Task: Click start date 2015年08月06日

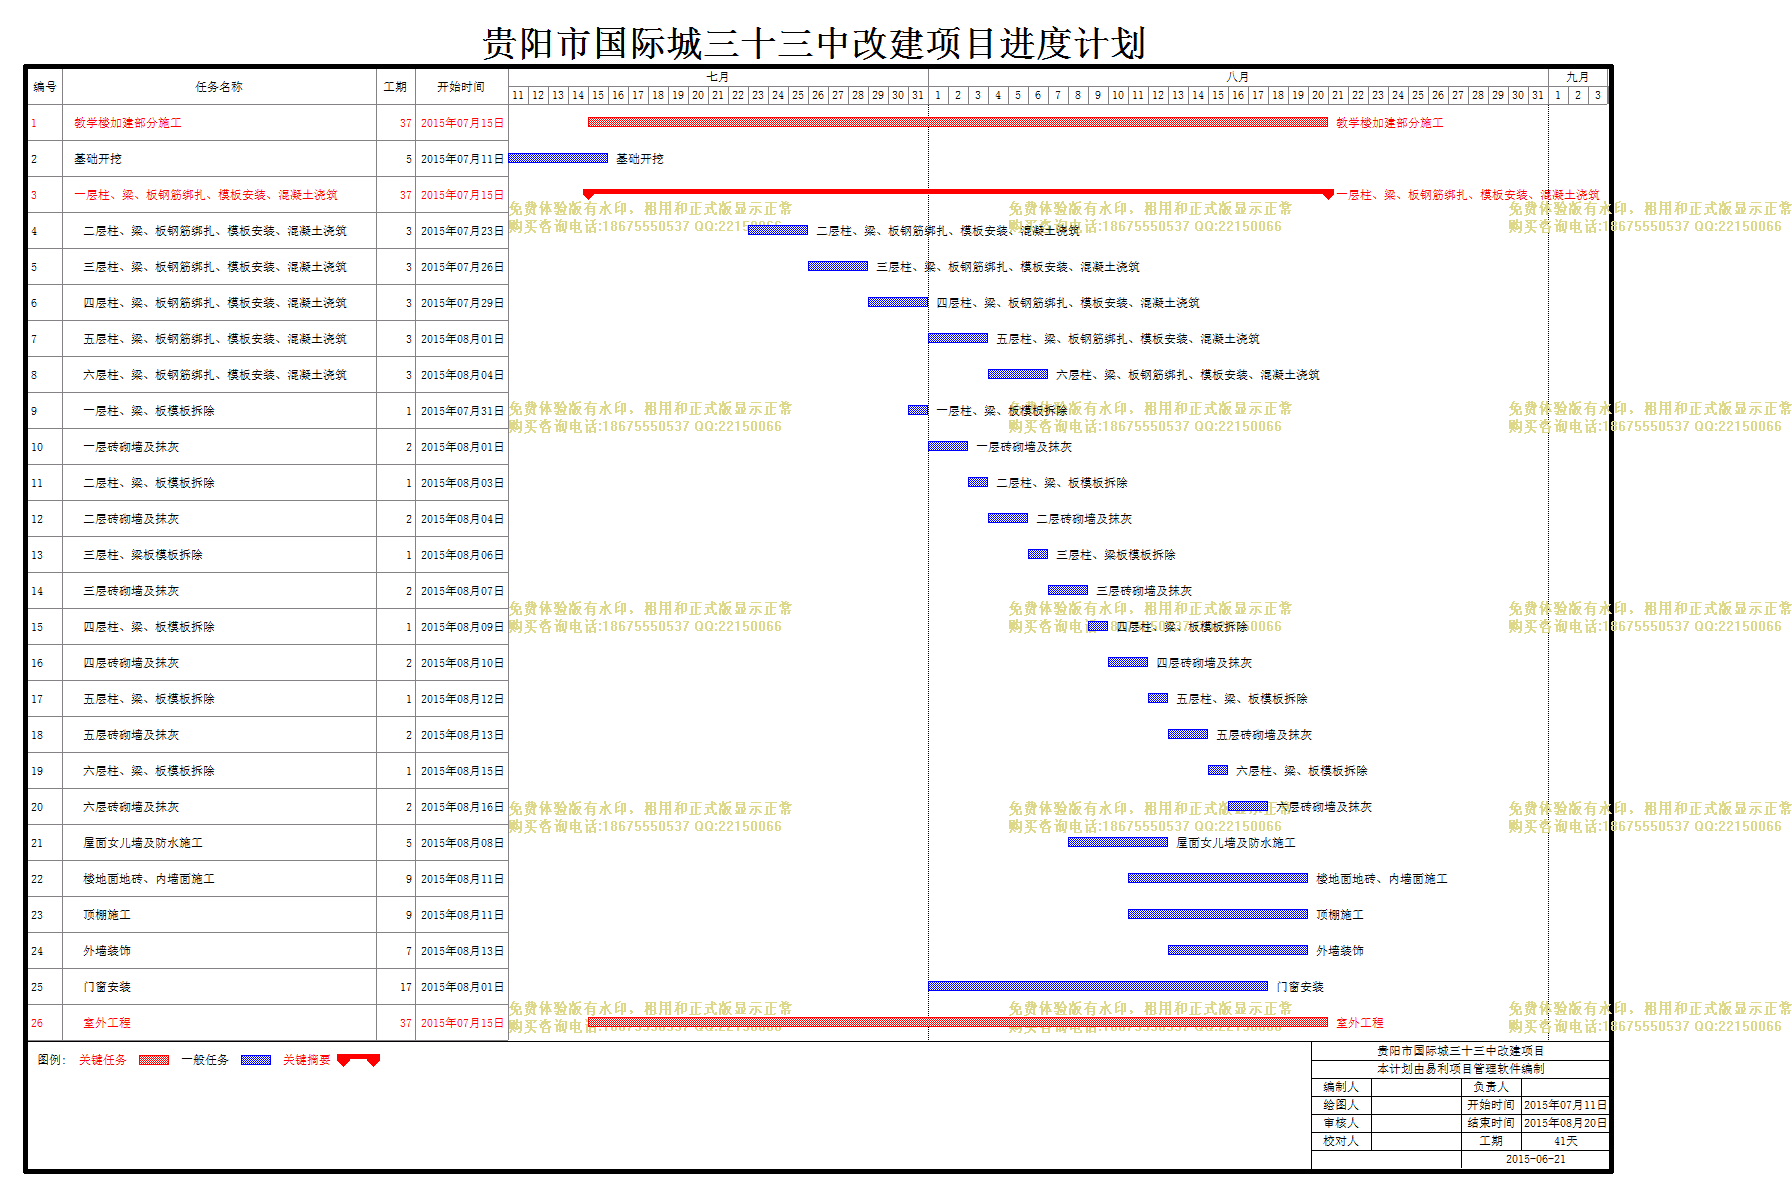Action: coord(462,555)
